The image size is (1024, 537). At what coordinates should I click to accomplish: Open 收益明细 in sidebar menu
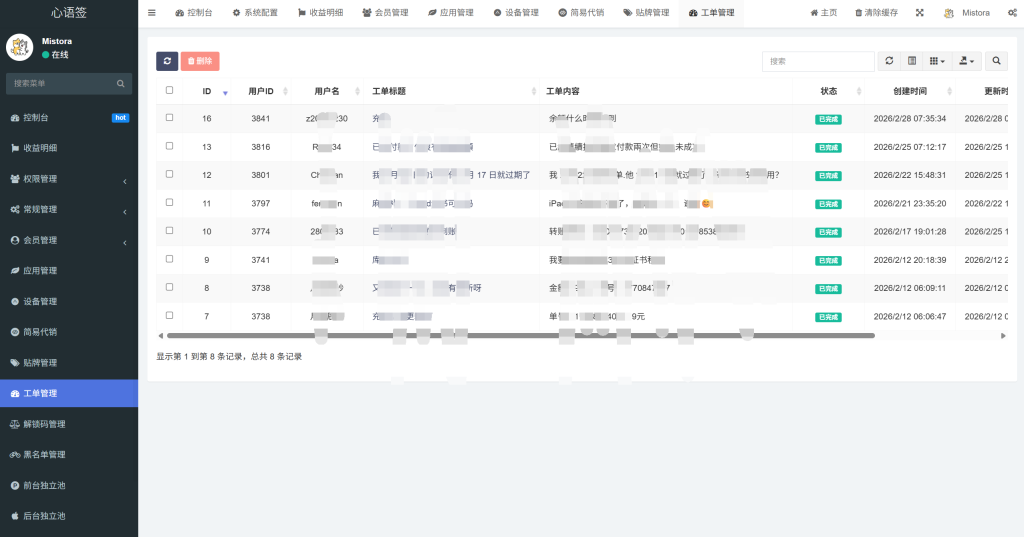coord(69,148)
